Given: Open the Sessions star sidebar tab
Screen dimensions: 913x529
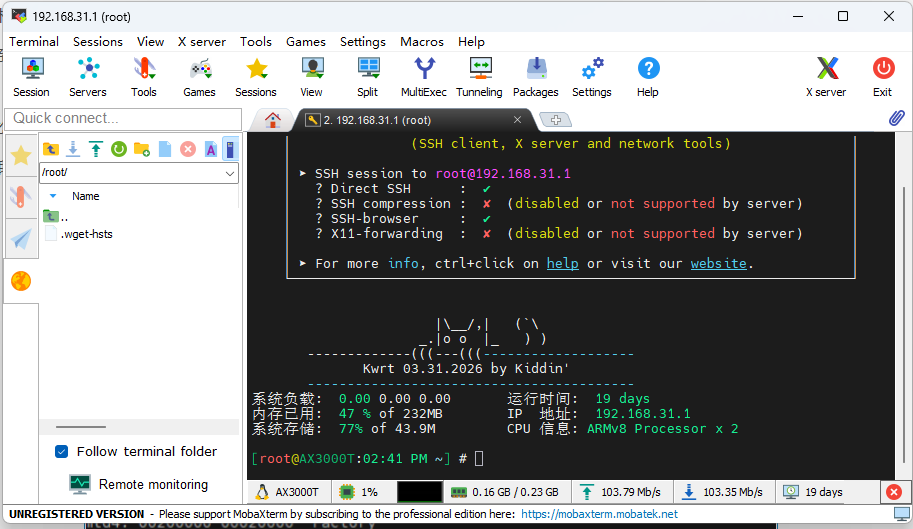Looking at the screenshot, I should 21,155.
